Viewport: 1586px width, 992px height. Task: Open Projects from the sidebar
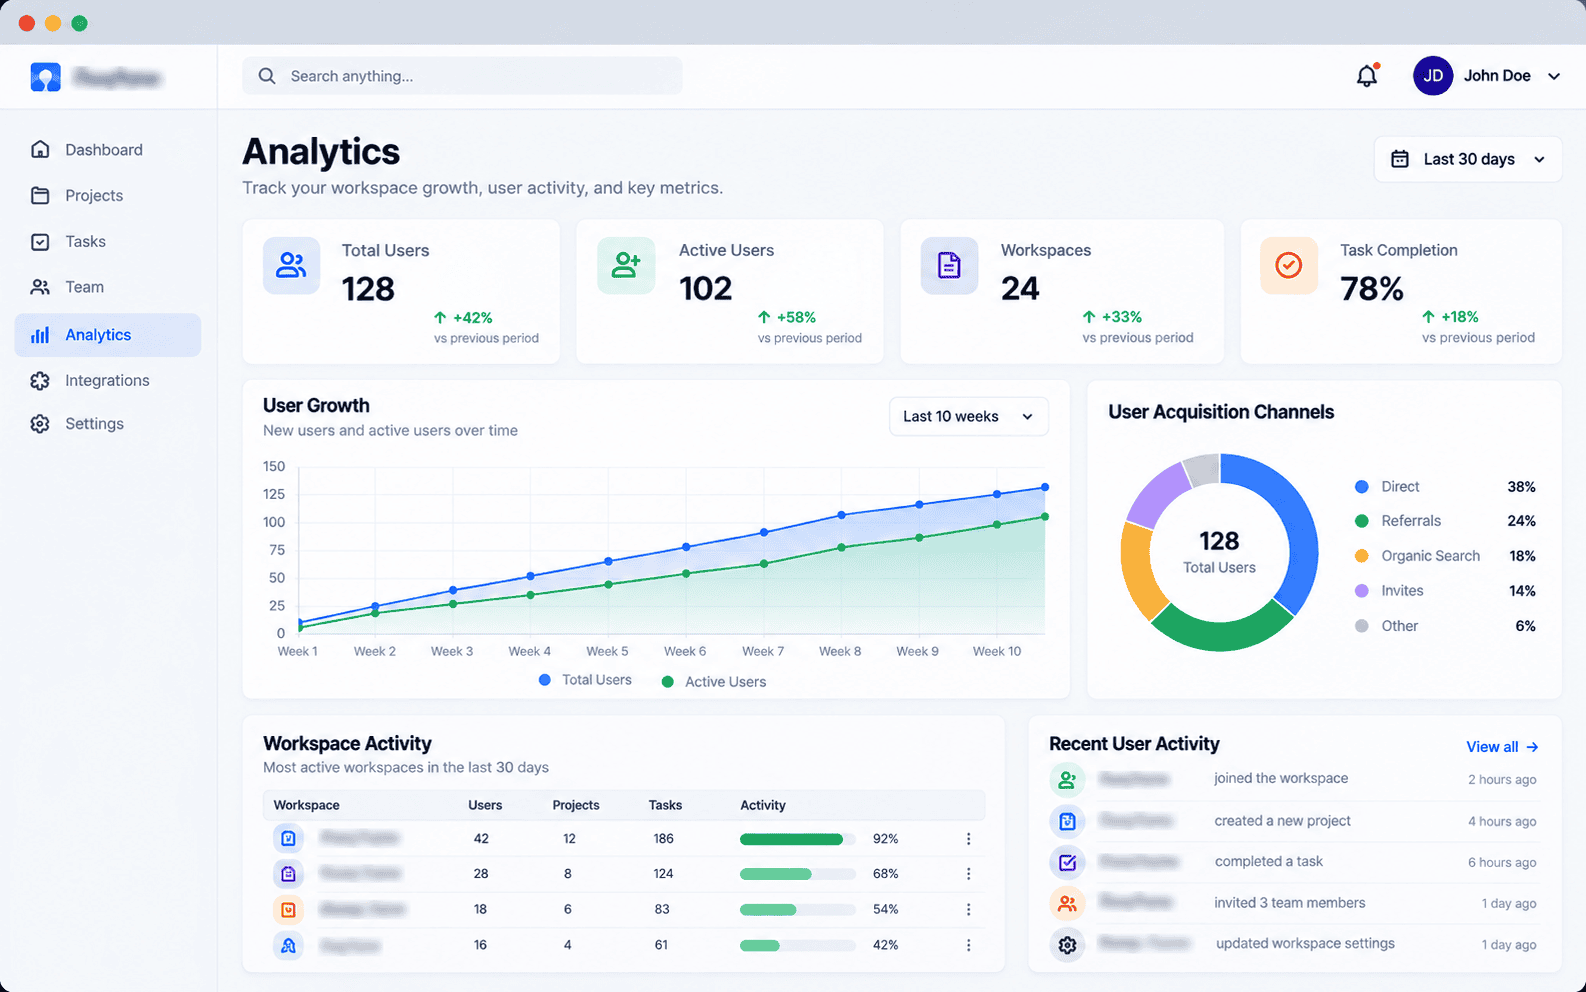point(108,196)
